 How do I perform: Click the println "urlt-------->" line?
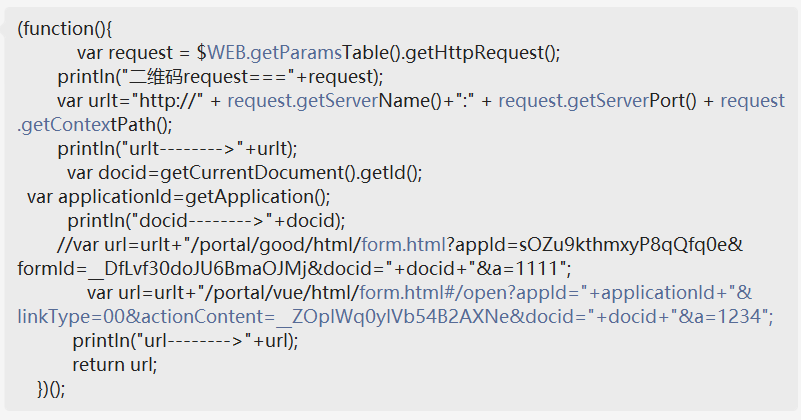[x=177, y=149]
